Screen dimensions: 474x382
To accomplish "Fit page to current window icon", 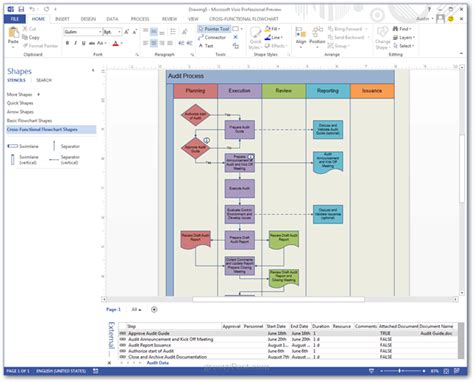I will (446, 371).
